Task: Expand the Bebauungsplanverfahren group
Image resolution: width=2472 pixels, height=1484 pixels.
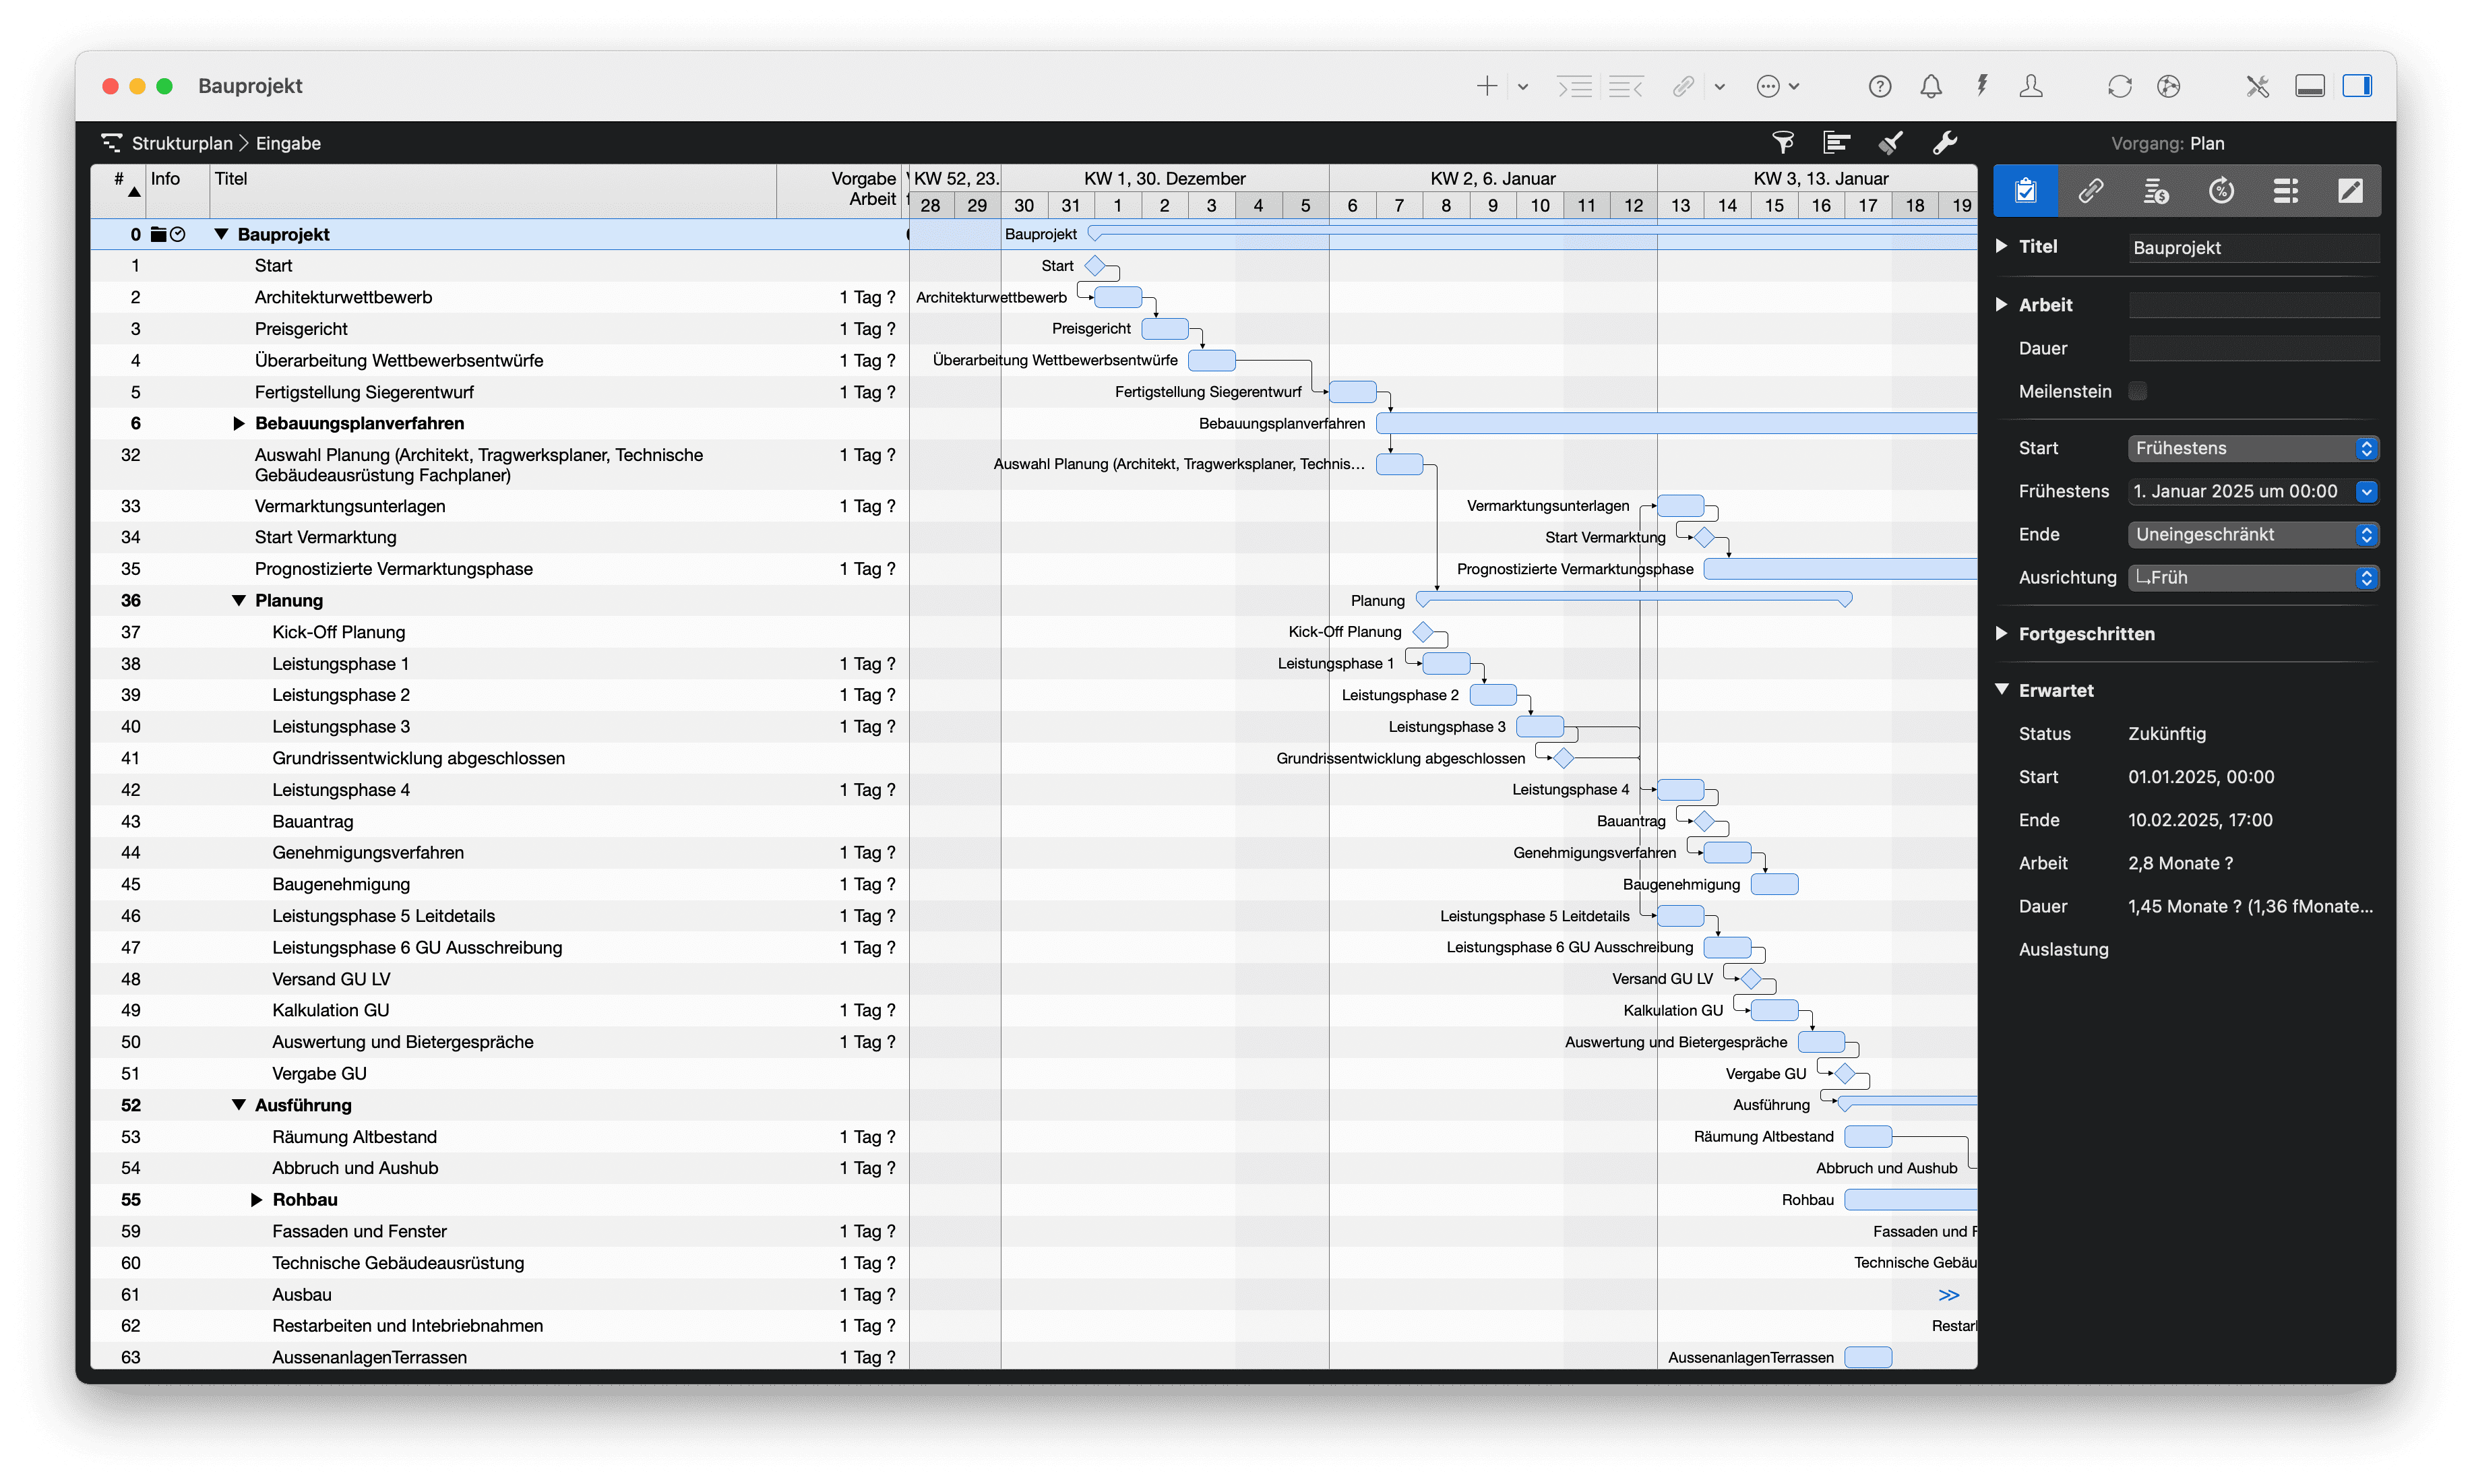Action: pyautogui.click(x=238, y=424)
